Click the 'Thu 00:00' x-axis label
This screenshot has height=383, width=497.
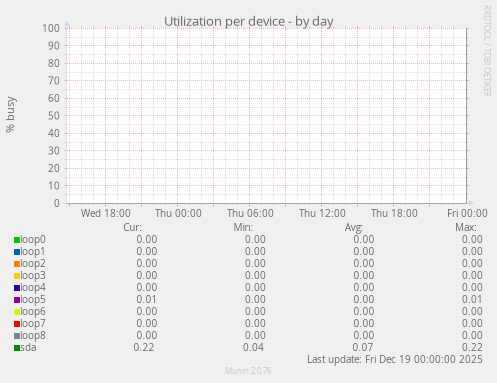(x=178, y=213)
